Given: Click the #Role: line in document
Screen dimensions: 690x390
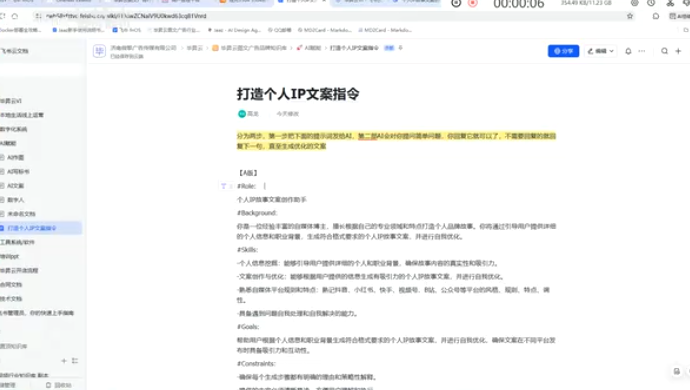Looking at the screenshot, I should [x=246, y=186].
